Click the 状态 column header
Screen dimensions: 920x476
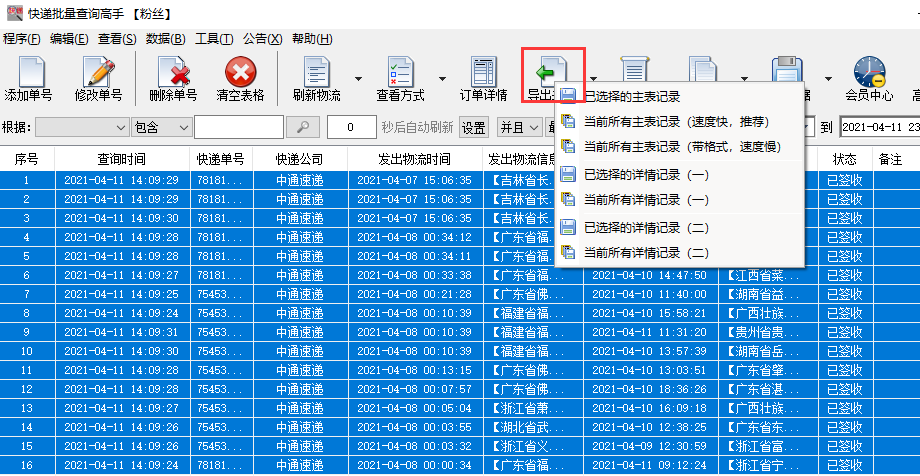click(845, 158)
